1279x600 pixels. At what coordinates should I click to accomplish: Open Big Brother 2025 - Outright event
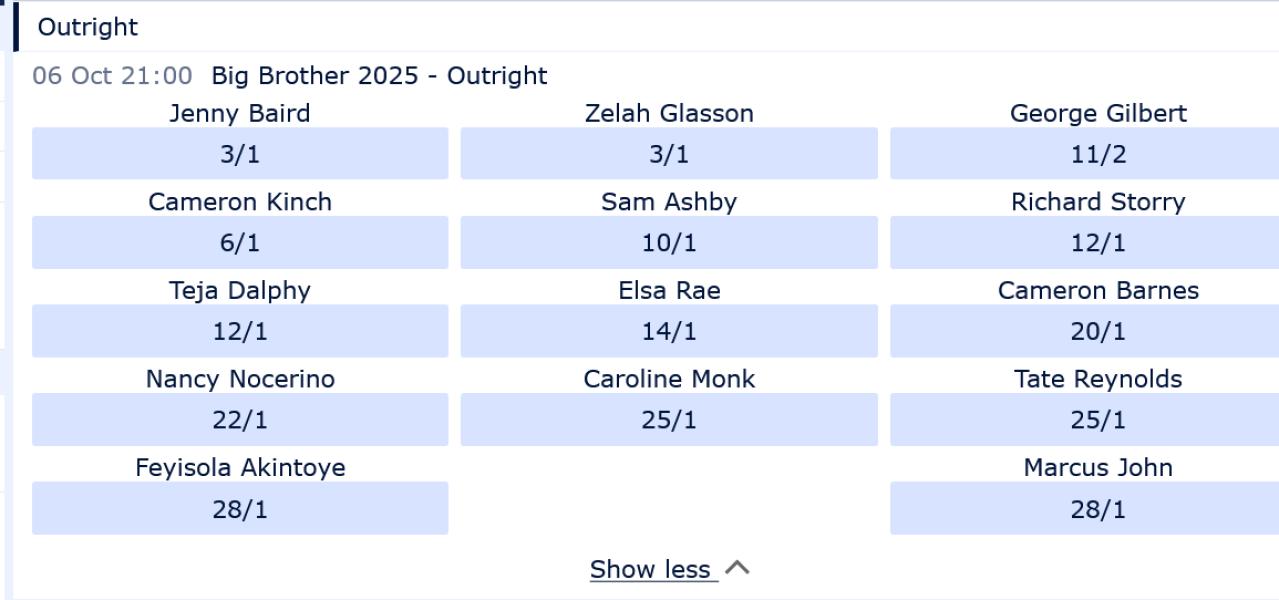click(x=379, y=76)
